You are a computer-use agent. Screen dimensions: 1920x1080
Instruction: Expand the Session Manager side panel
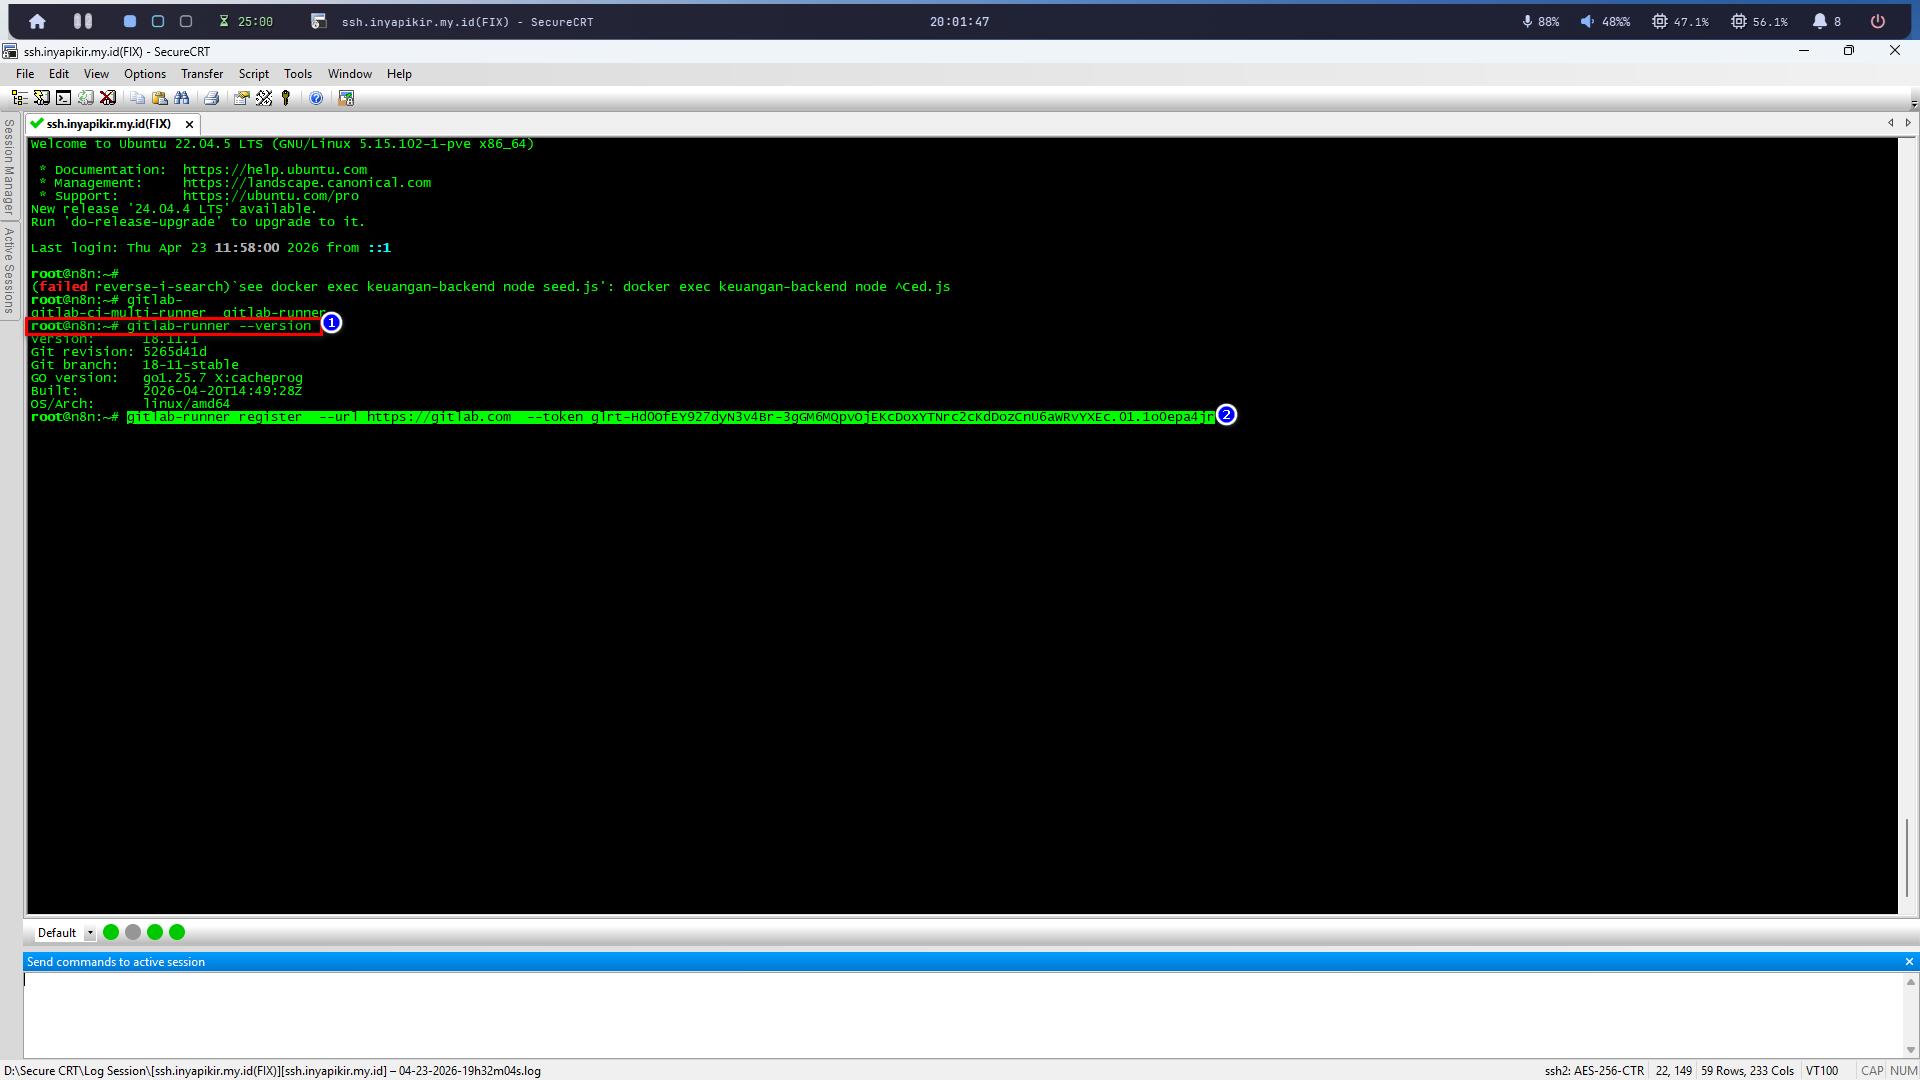pyautogui.click(x=9, y=166)
